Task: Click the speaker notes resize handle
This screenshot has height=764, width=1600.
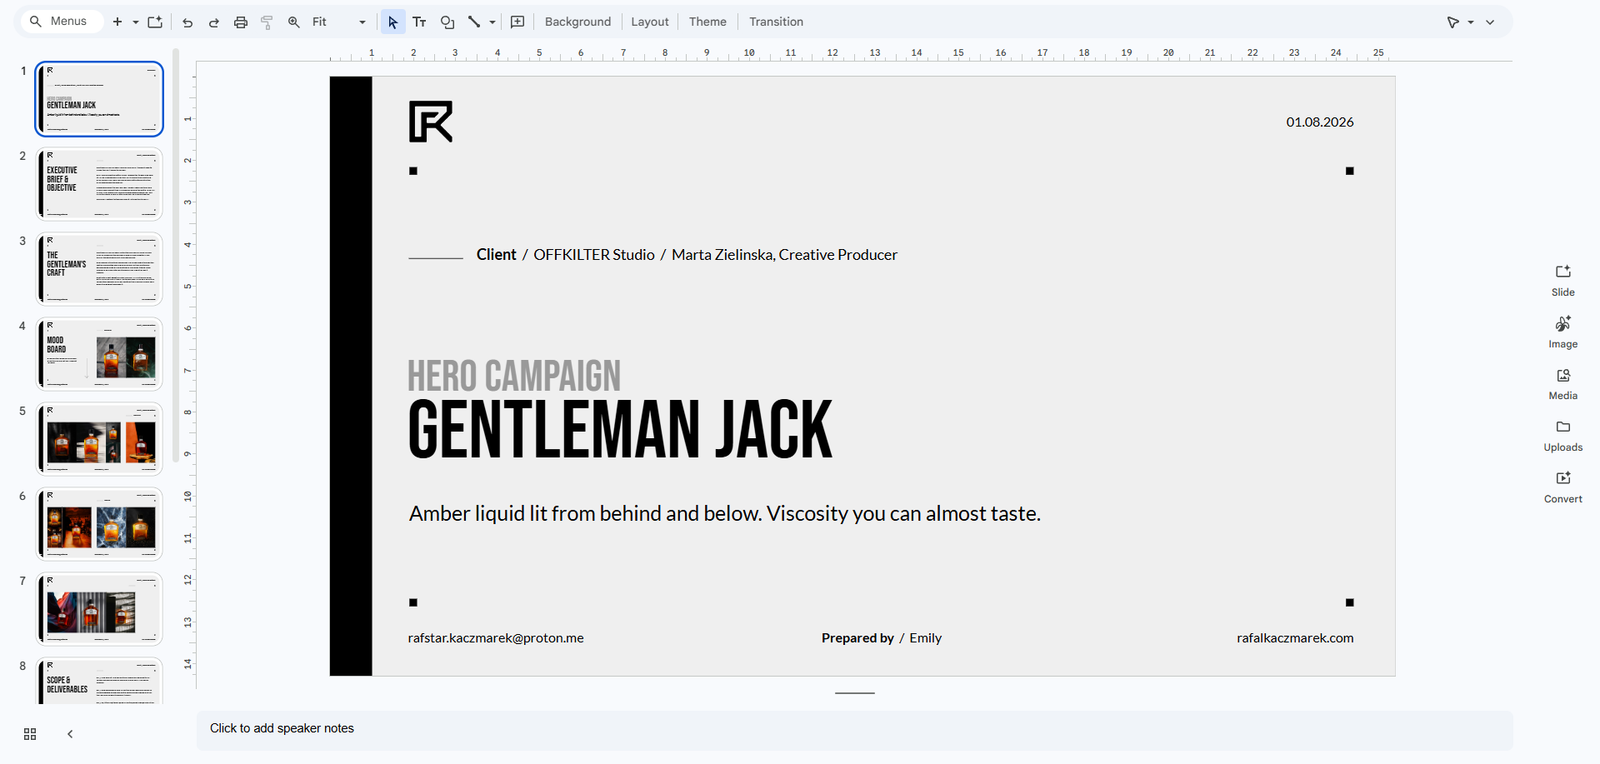Action: pos(855,692)
